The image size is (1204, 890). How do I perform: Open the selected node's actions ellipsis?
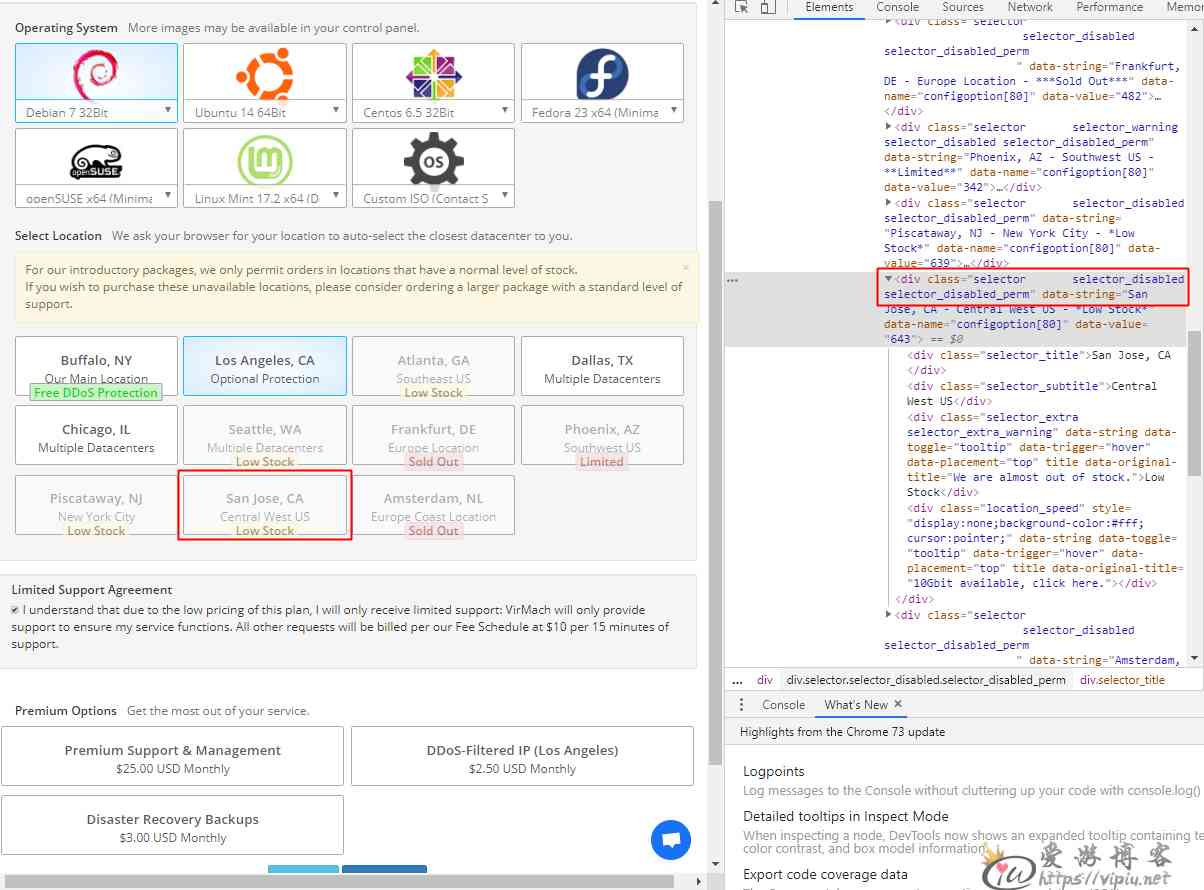click(733, 280)
